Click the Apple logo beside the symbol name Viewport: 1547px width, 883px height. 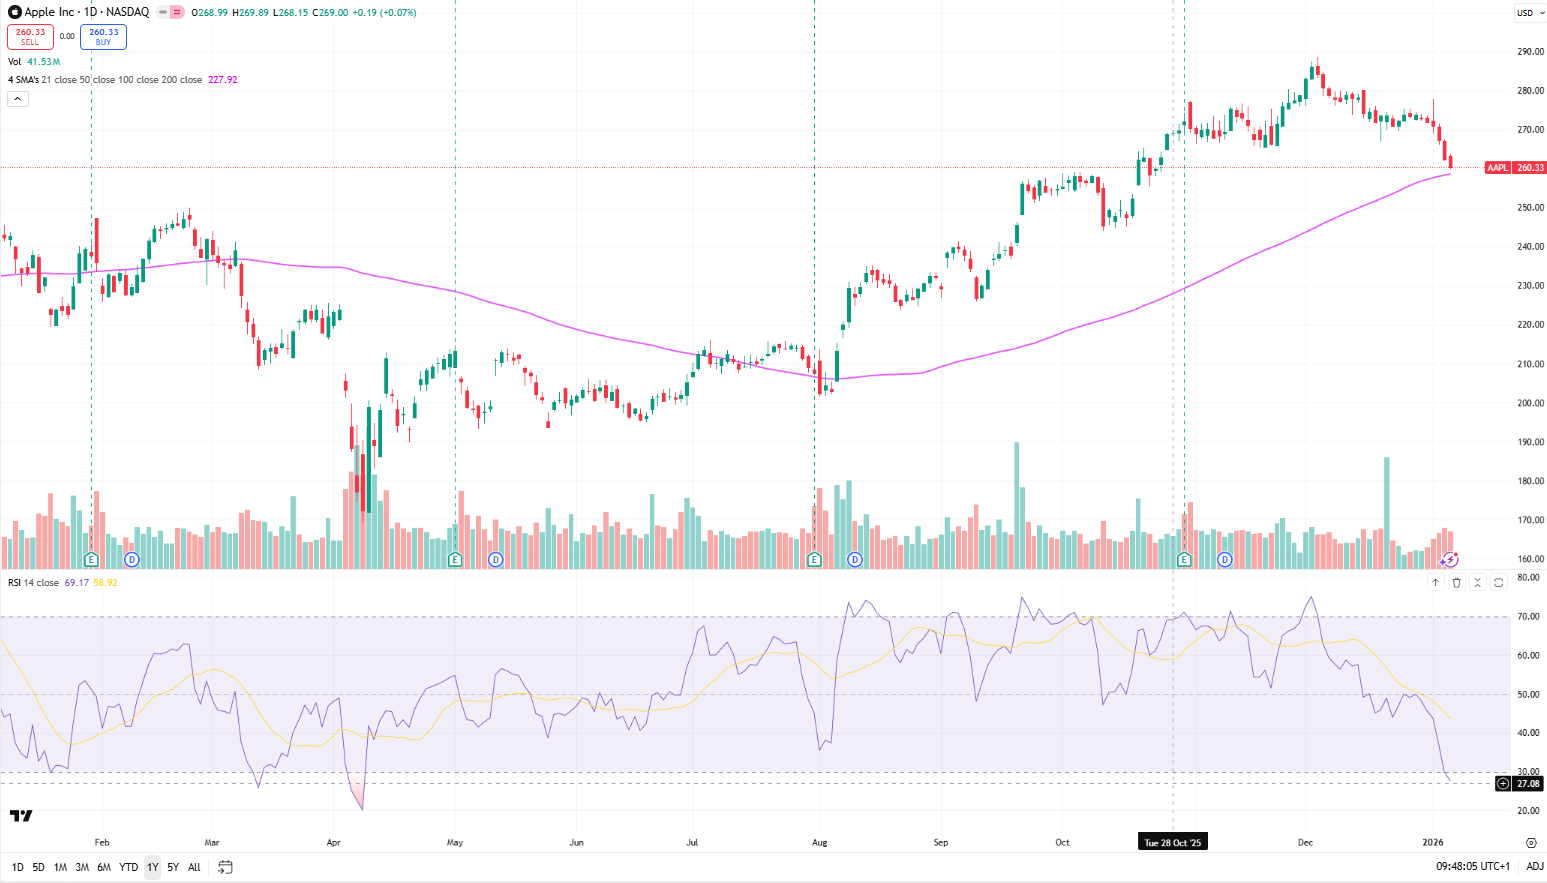pos(16,12)
